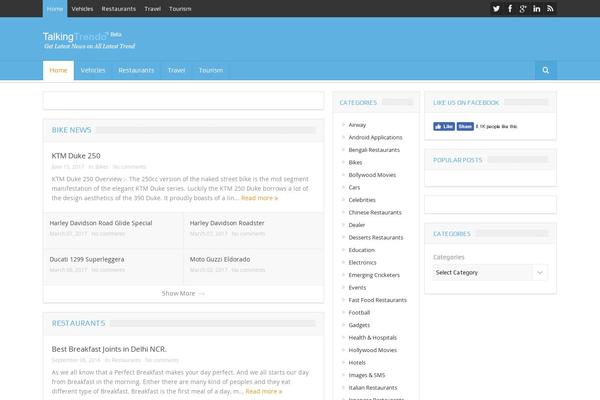
Task: Open Ducati 1299 Superleggera post
Action: [87, 259]
